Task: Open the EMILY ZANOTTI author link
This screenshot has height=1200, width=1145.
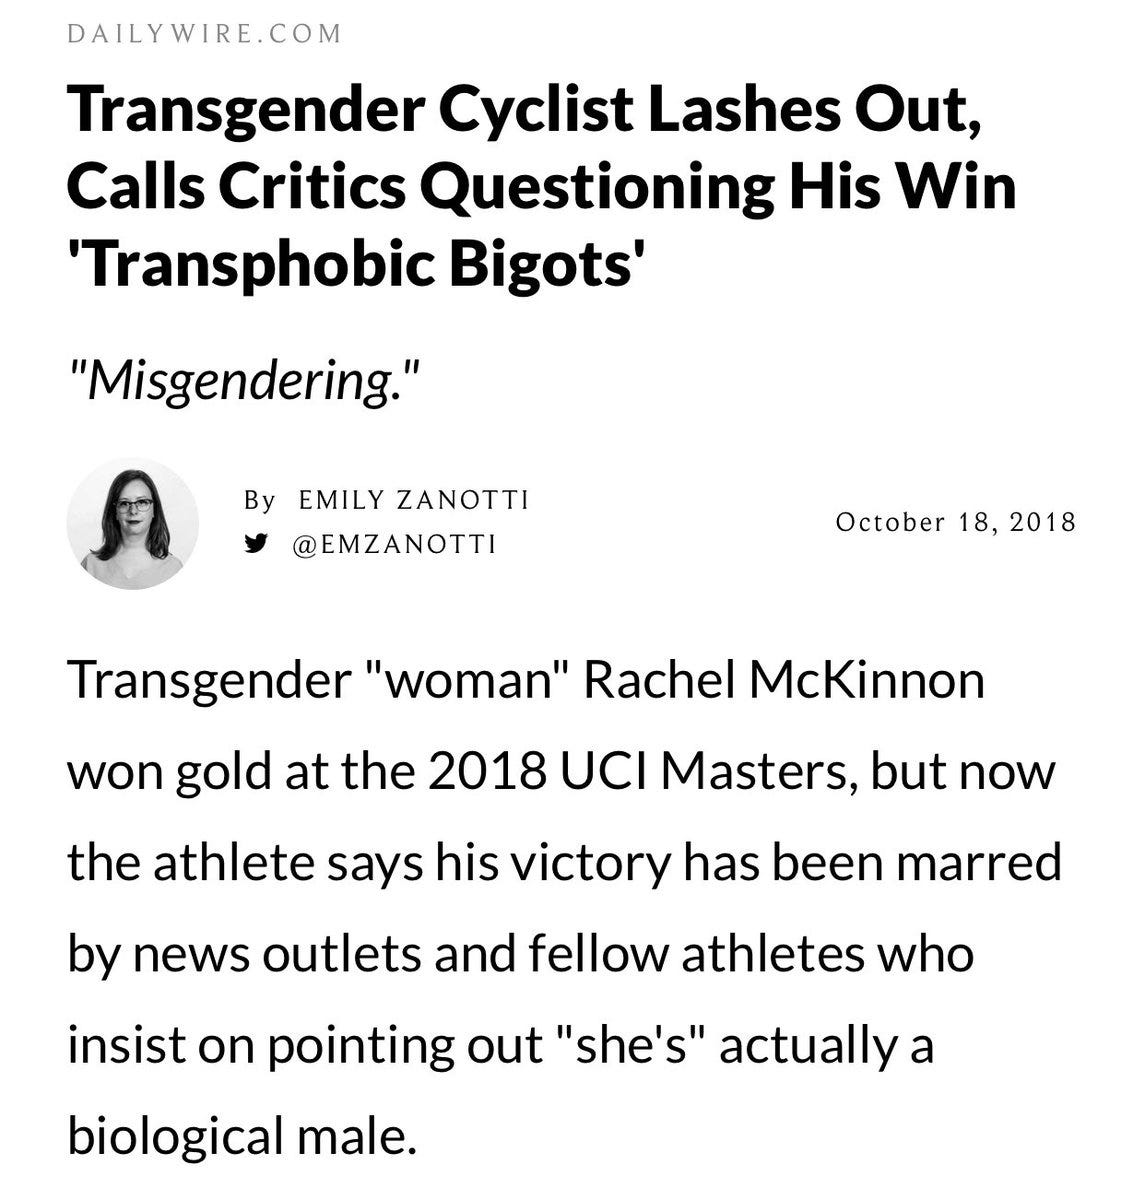Action: point(414,500)
